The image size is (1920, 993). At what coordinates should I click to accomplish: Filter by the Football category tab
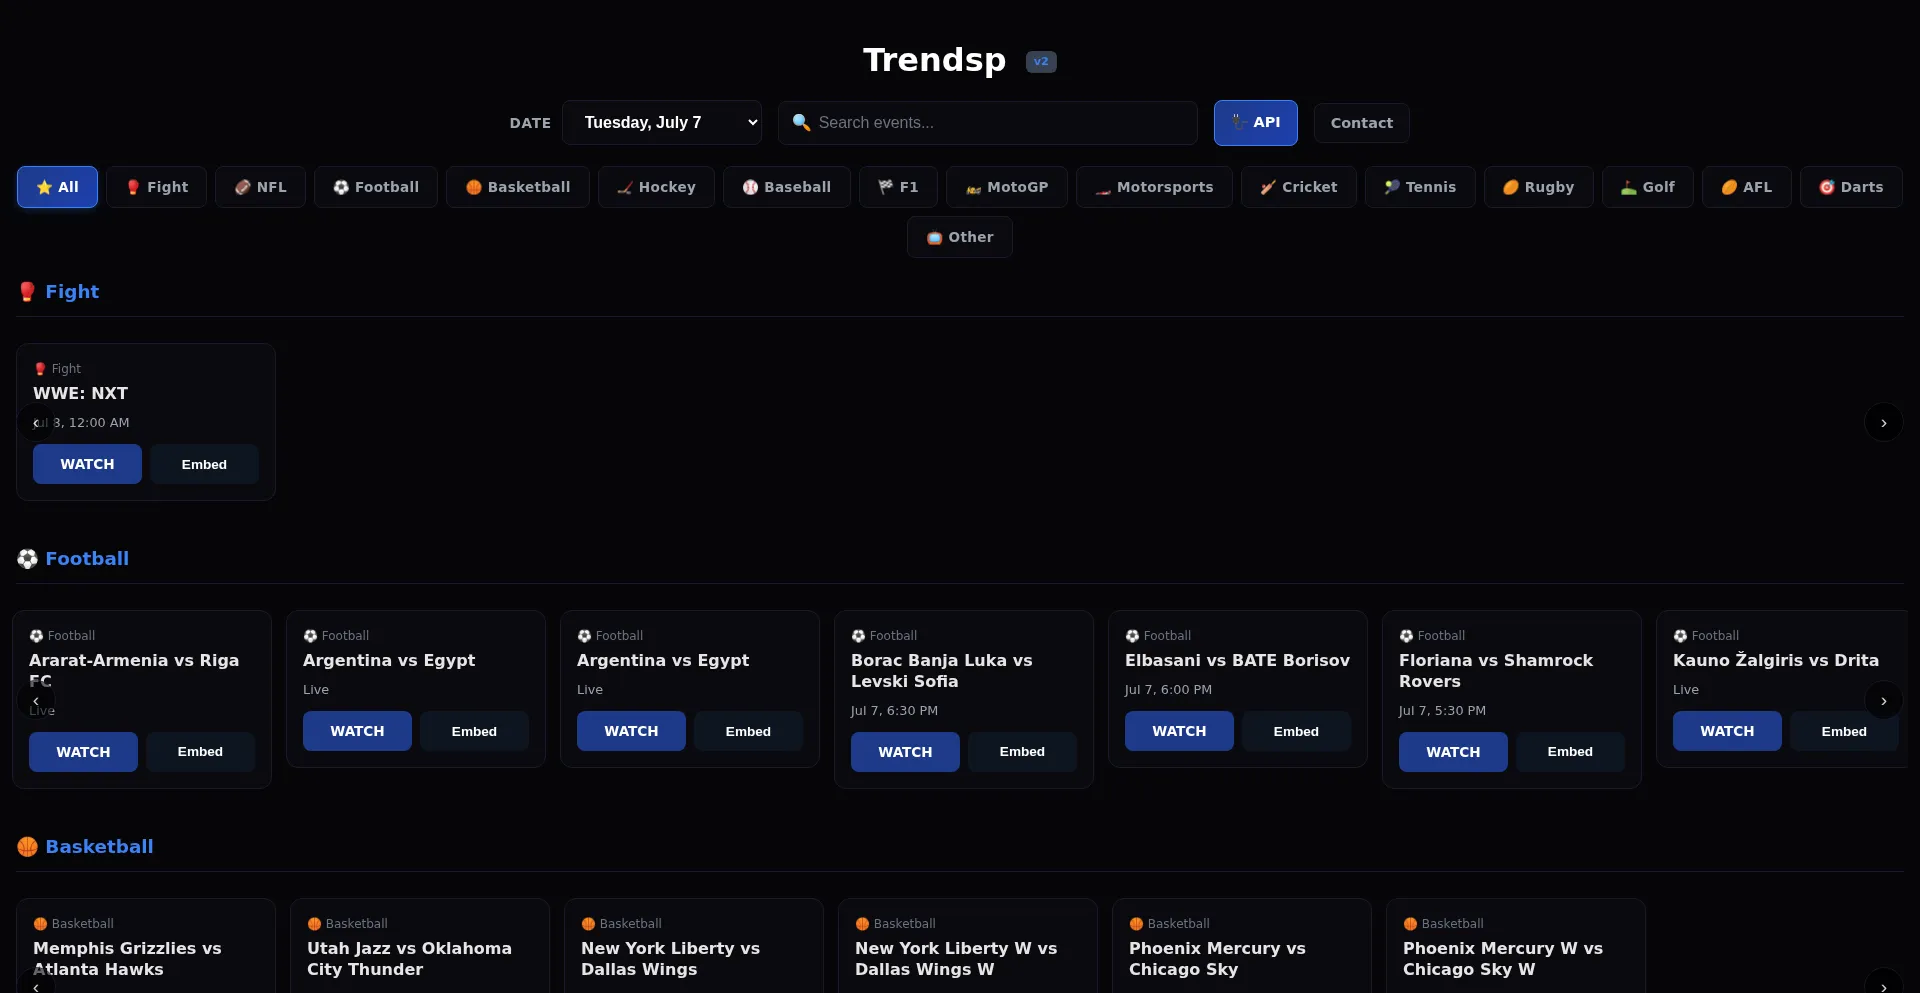pyautogui.click(x=376, y=187)
